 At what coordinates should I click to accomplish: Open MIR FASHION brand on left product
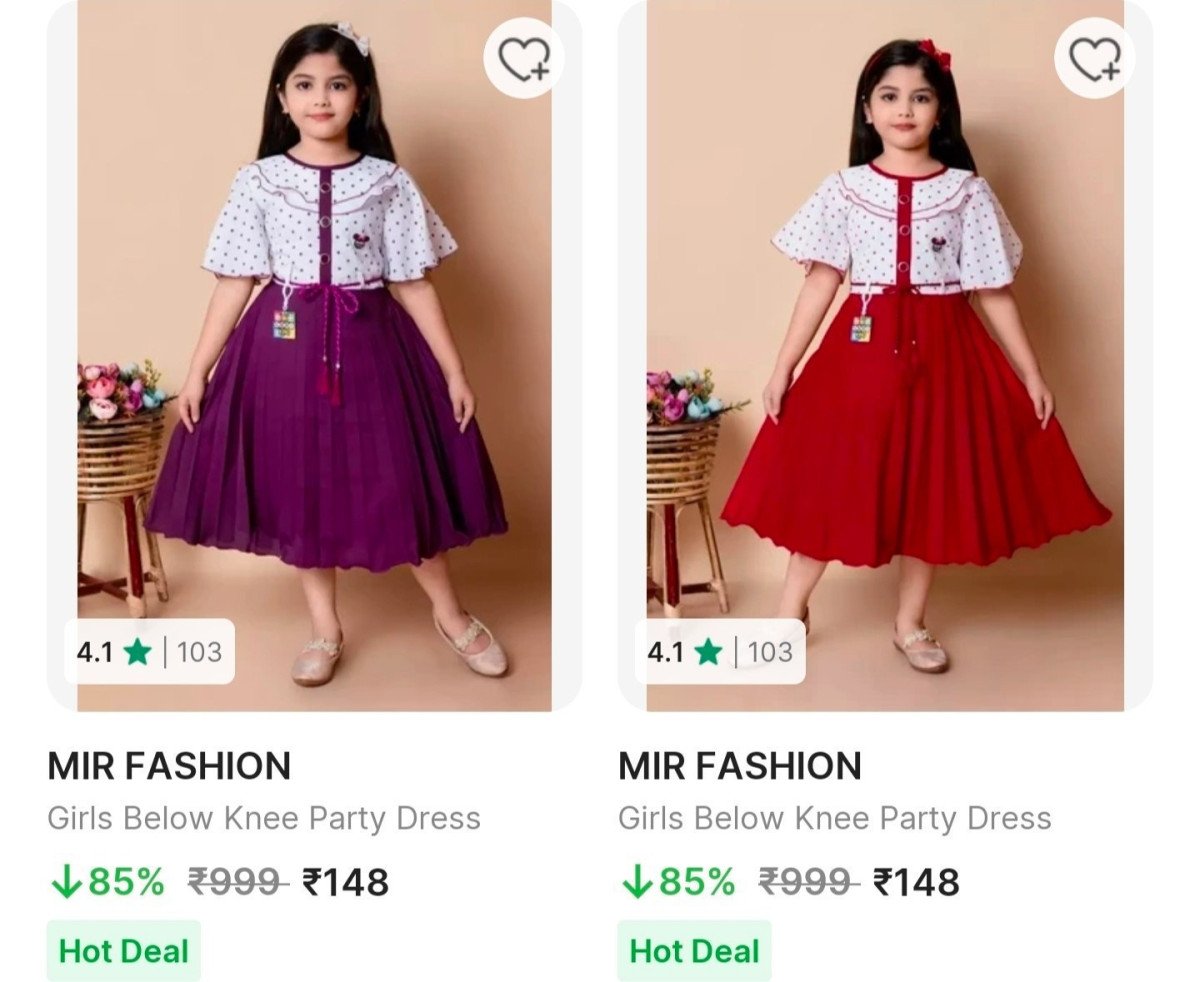(169, 766)
